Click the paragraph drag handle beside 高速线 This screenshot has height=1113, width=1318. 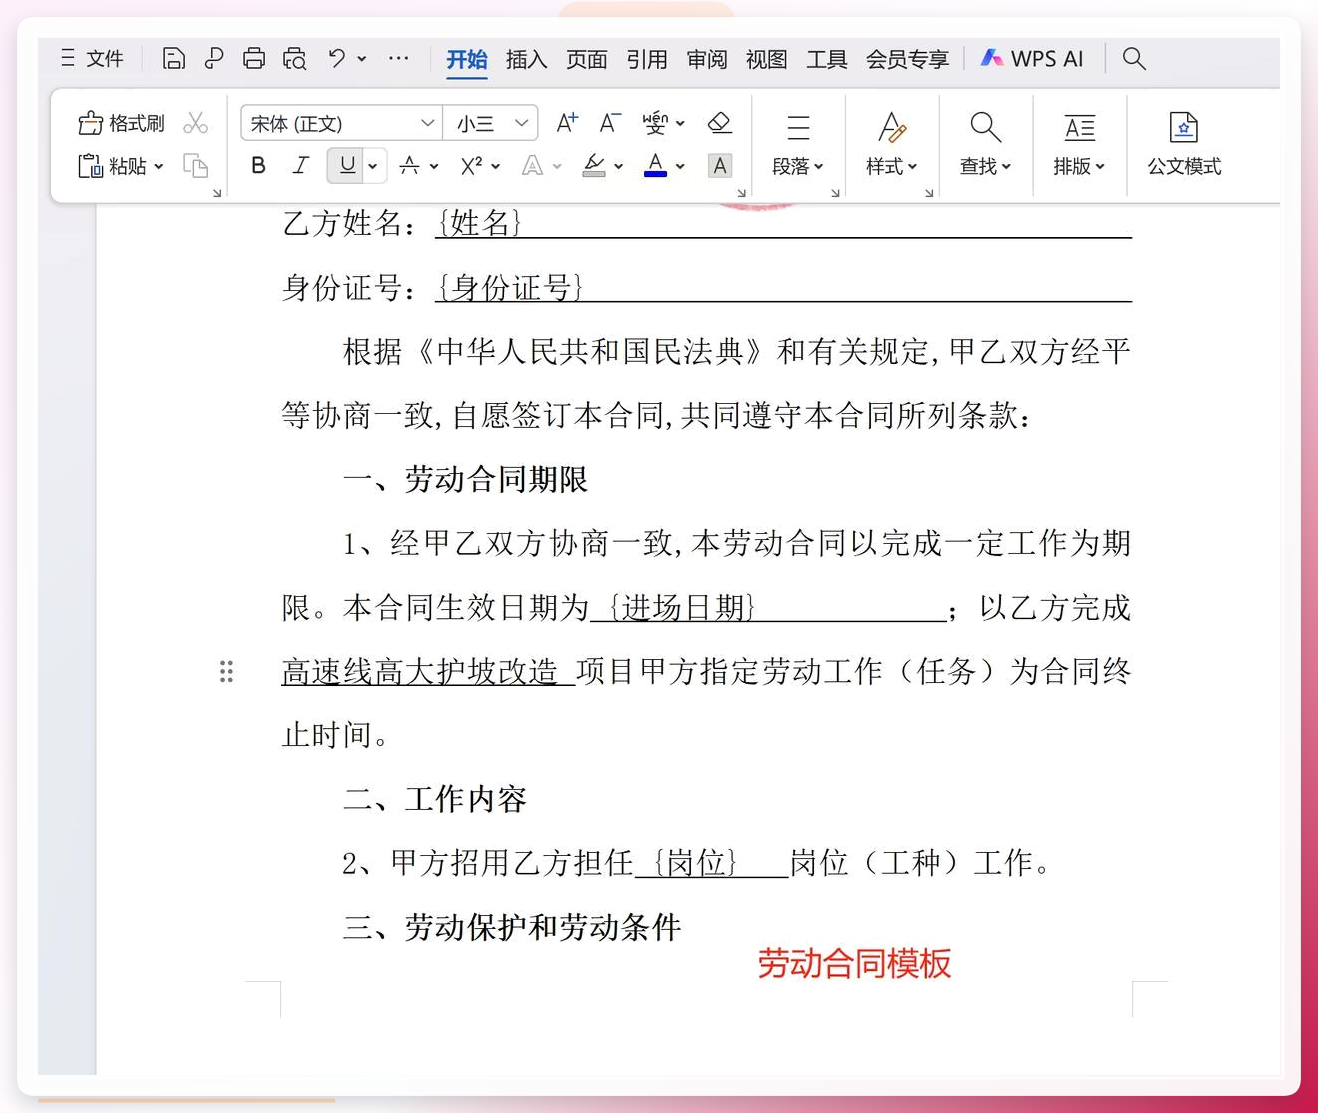pyautogui.click(x=227, y=672)
